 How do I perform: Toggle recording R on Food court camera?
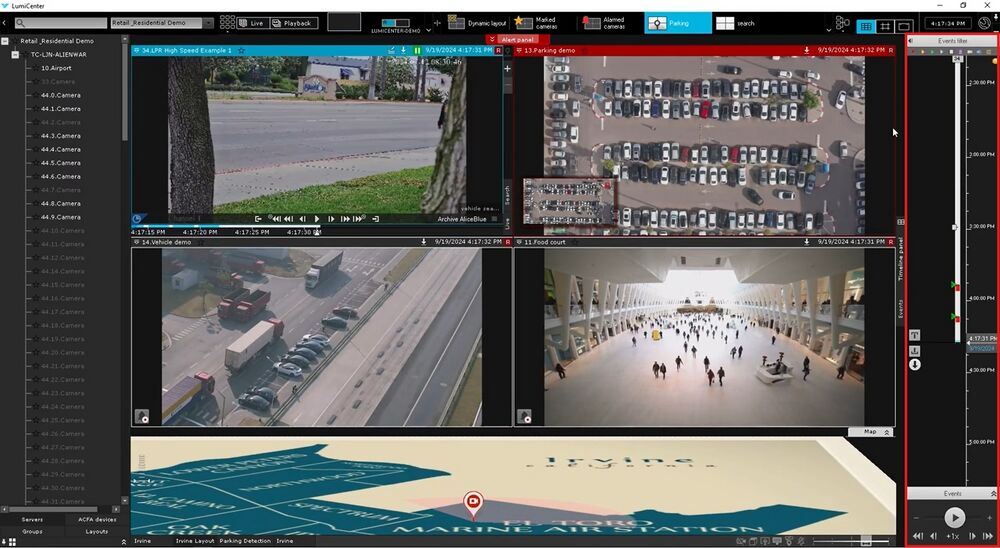(891, 242)
